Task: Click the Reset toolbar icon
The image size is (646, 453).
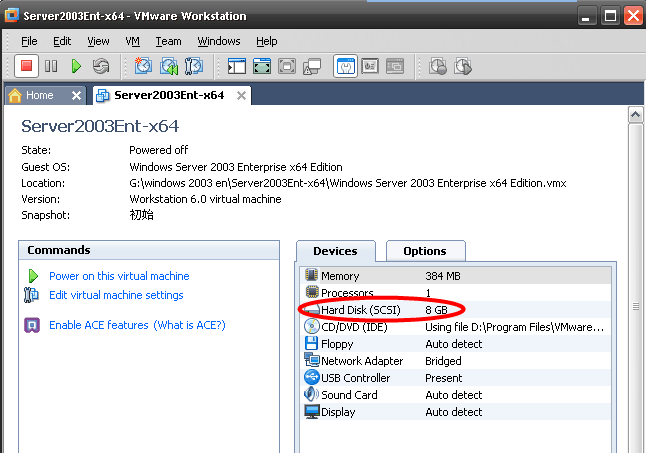Action: pos(101,66)
